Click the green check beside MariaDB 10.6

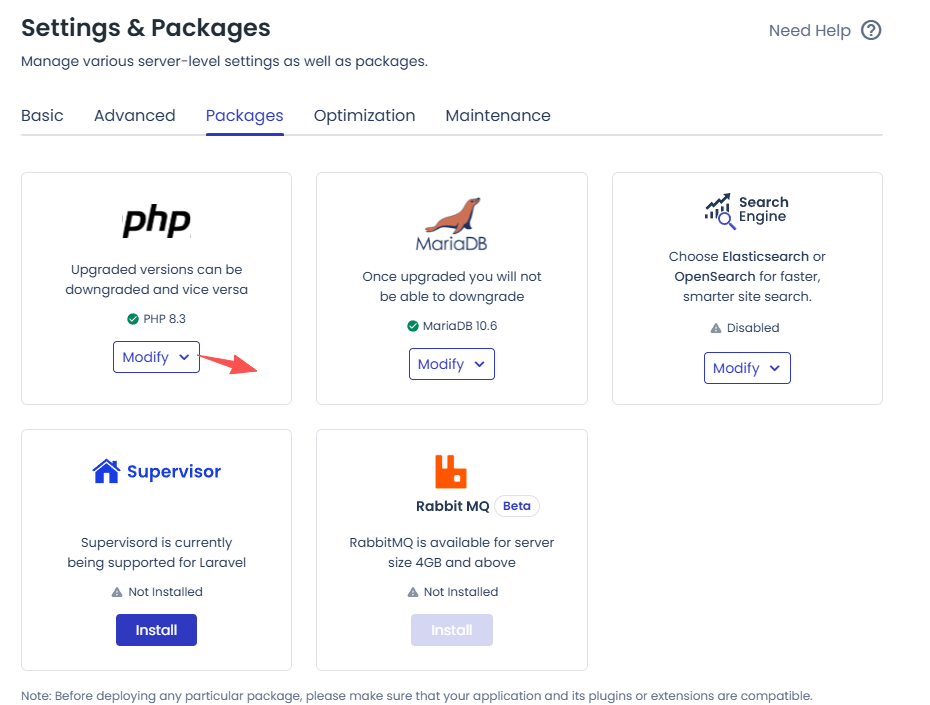(x=413, y=326)
